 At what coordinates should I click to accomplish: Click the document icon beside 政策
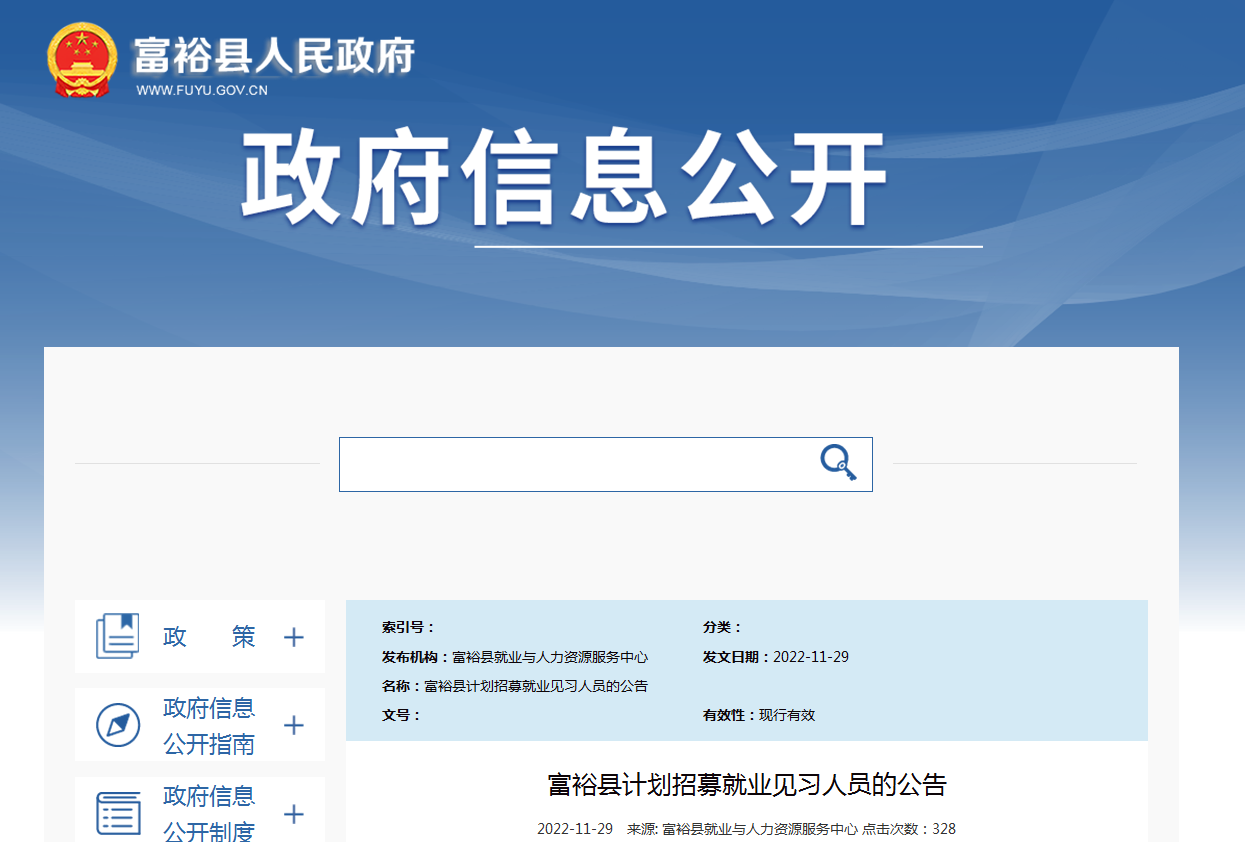coord(117,636)
